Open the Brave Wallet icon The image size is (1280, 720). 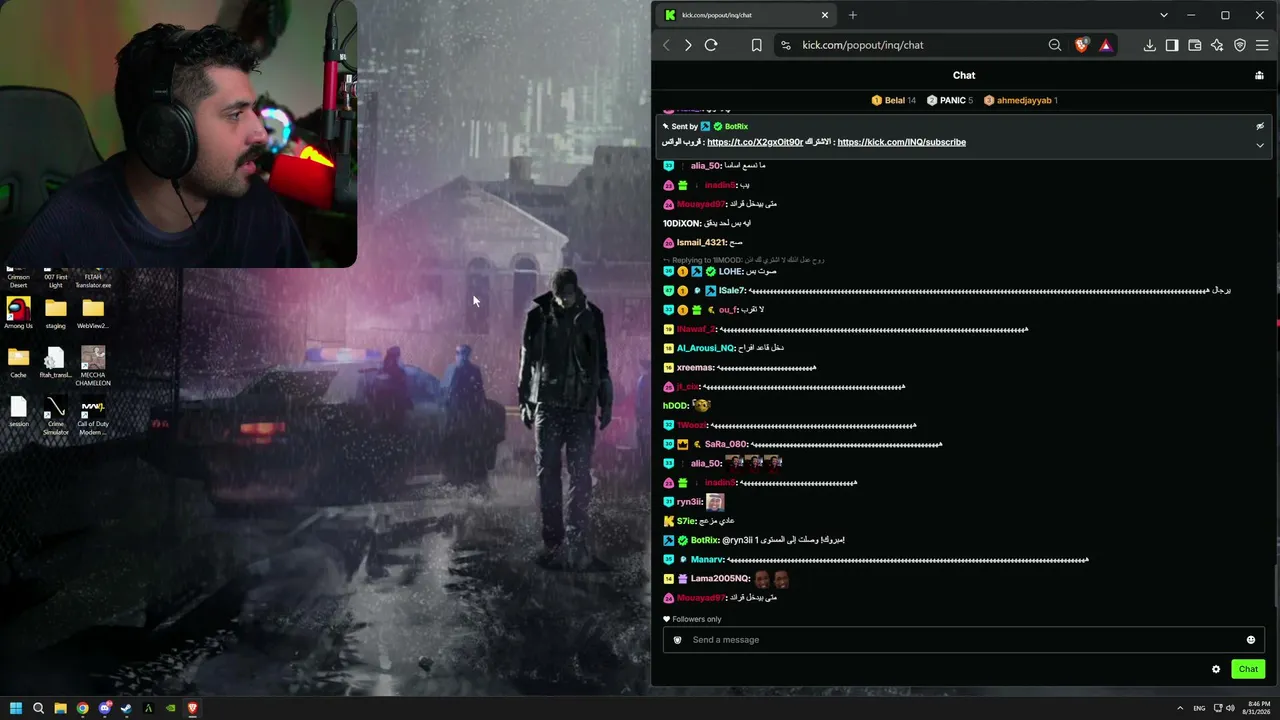(x=1194, y=45)
